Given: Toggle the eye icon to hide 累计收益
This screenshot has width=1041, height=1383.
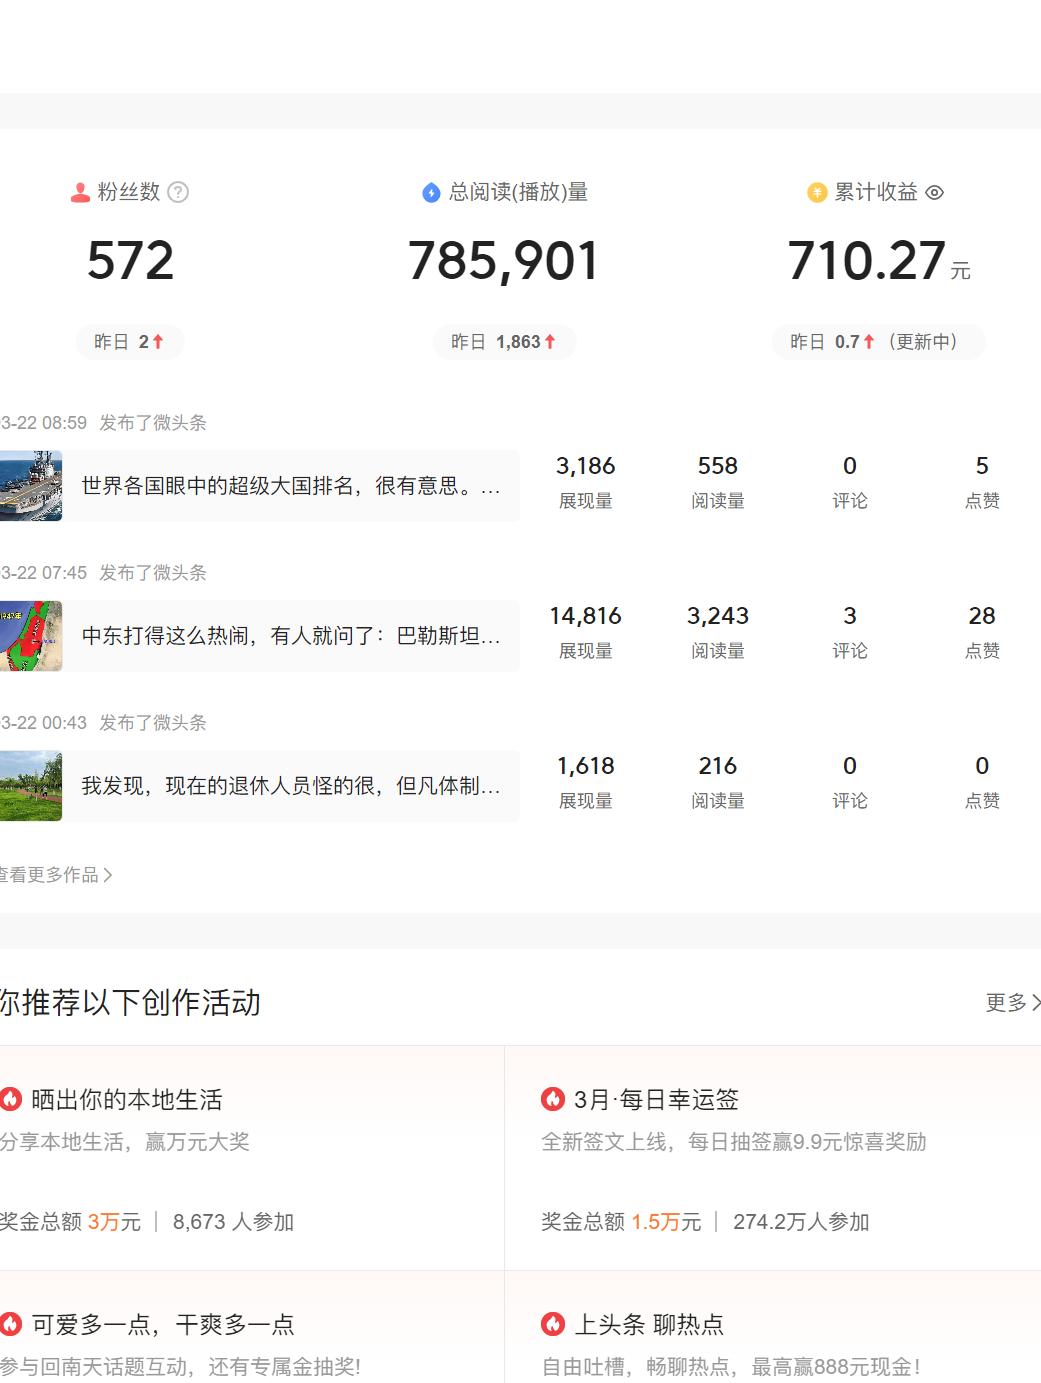Looking at the screenshot, I should click(x=934, y=192).
